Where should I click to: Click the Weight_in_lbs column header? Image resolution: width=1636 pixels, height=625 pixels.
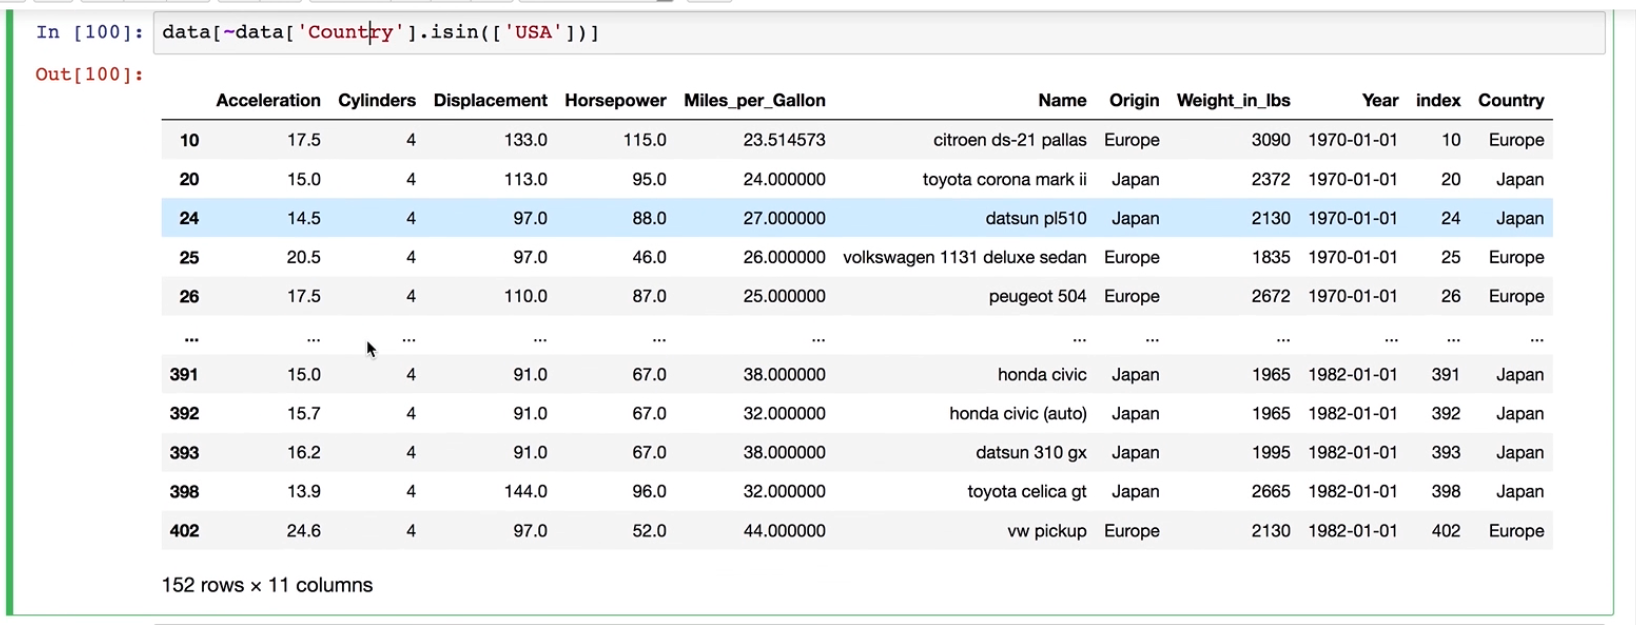1233,100
